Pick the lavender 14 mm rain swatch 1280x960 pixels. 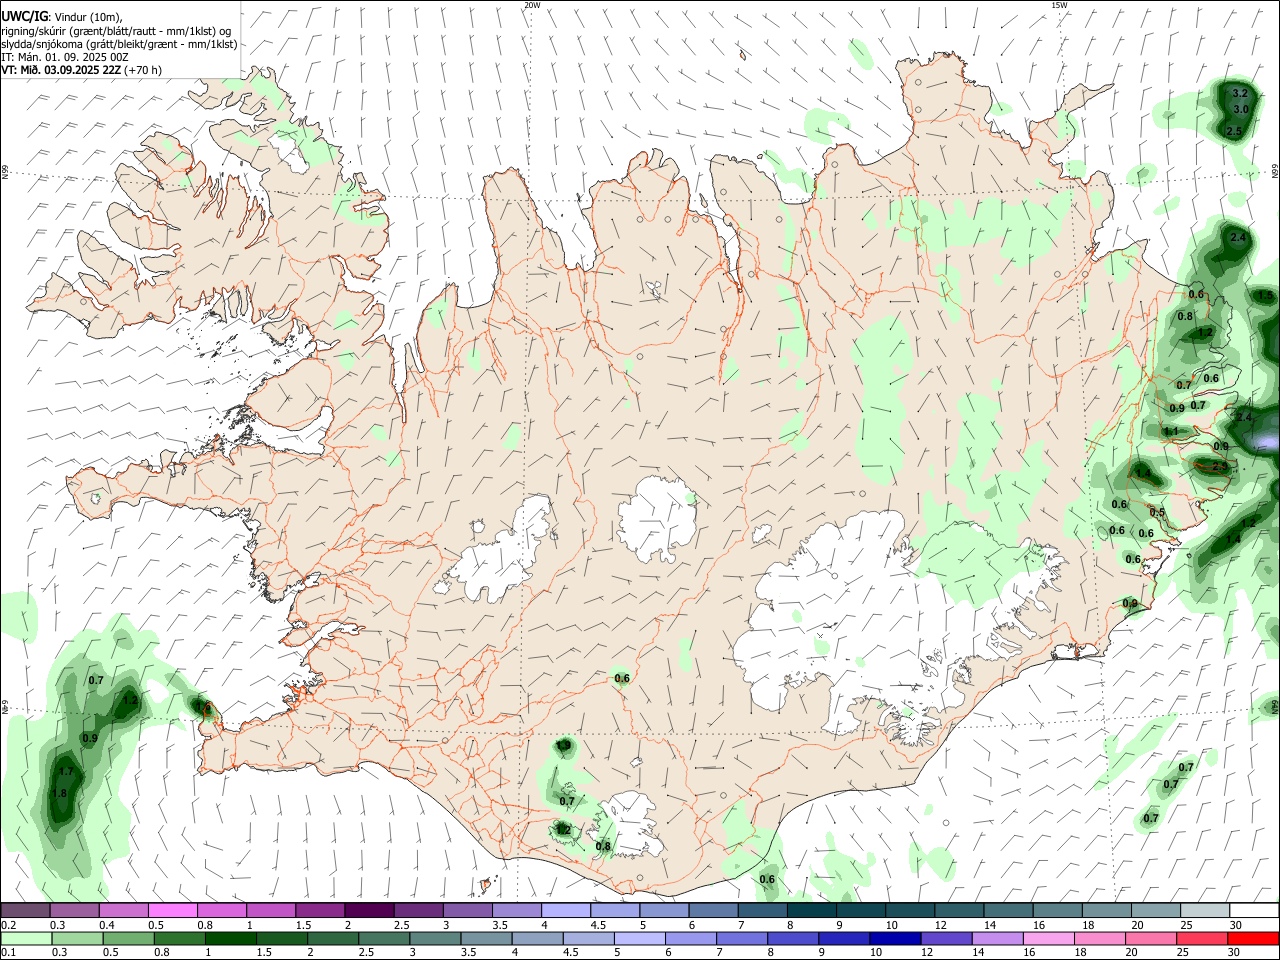click(996, 938)
